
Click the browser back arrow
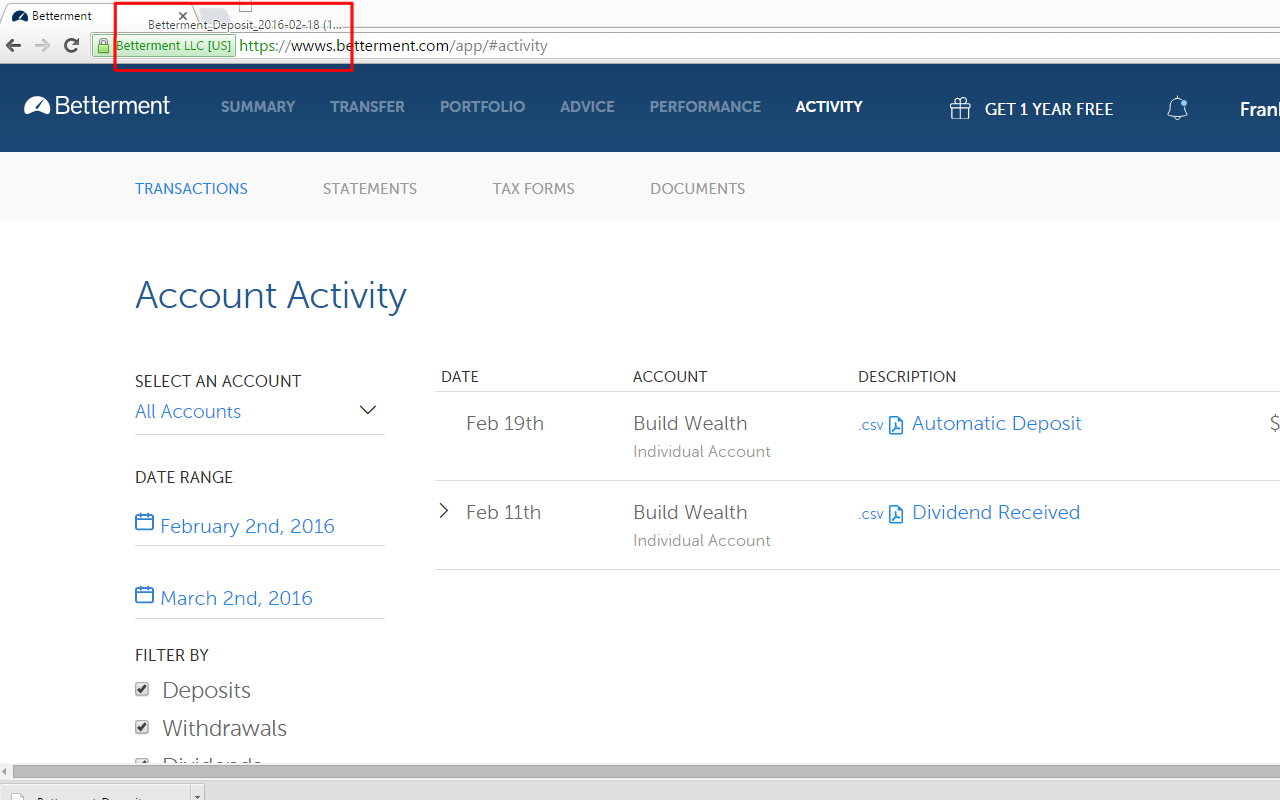tap(14, 45)
